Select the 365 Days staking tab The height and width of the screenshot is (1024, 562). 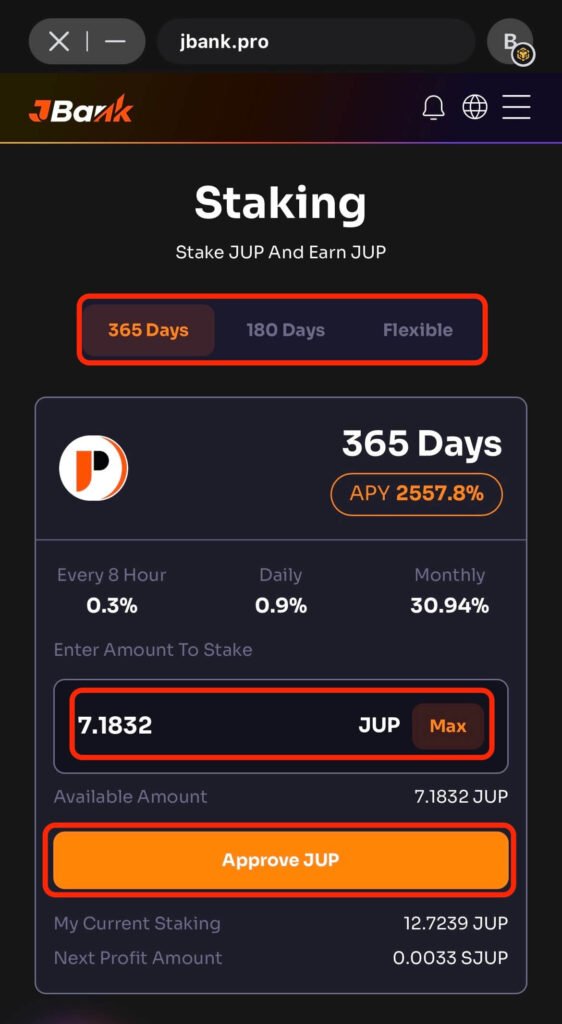149,330
